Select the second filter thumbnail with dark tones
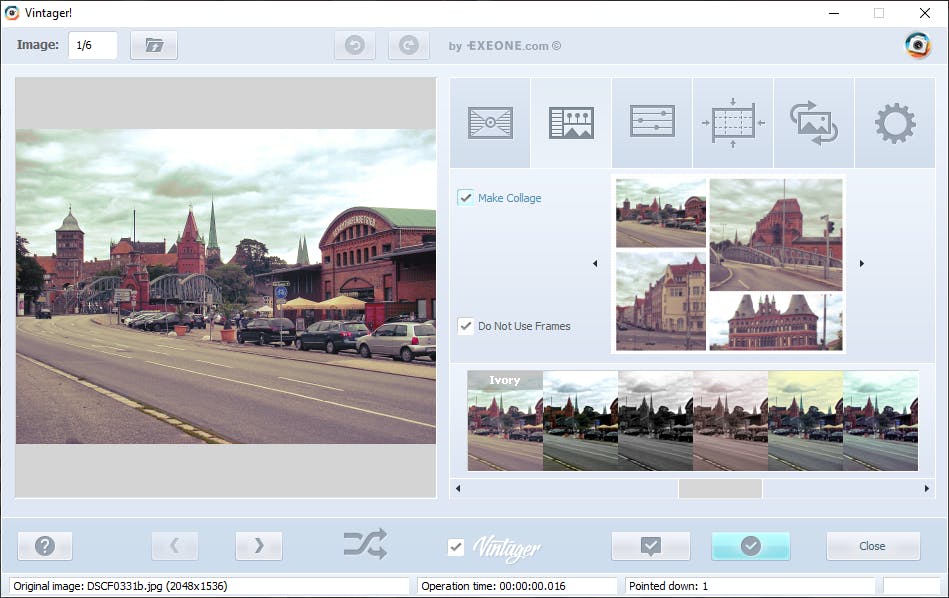Viewport: 949px width, 598px height. tap(580, 421)
